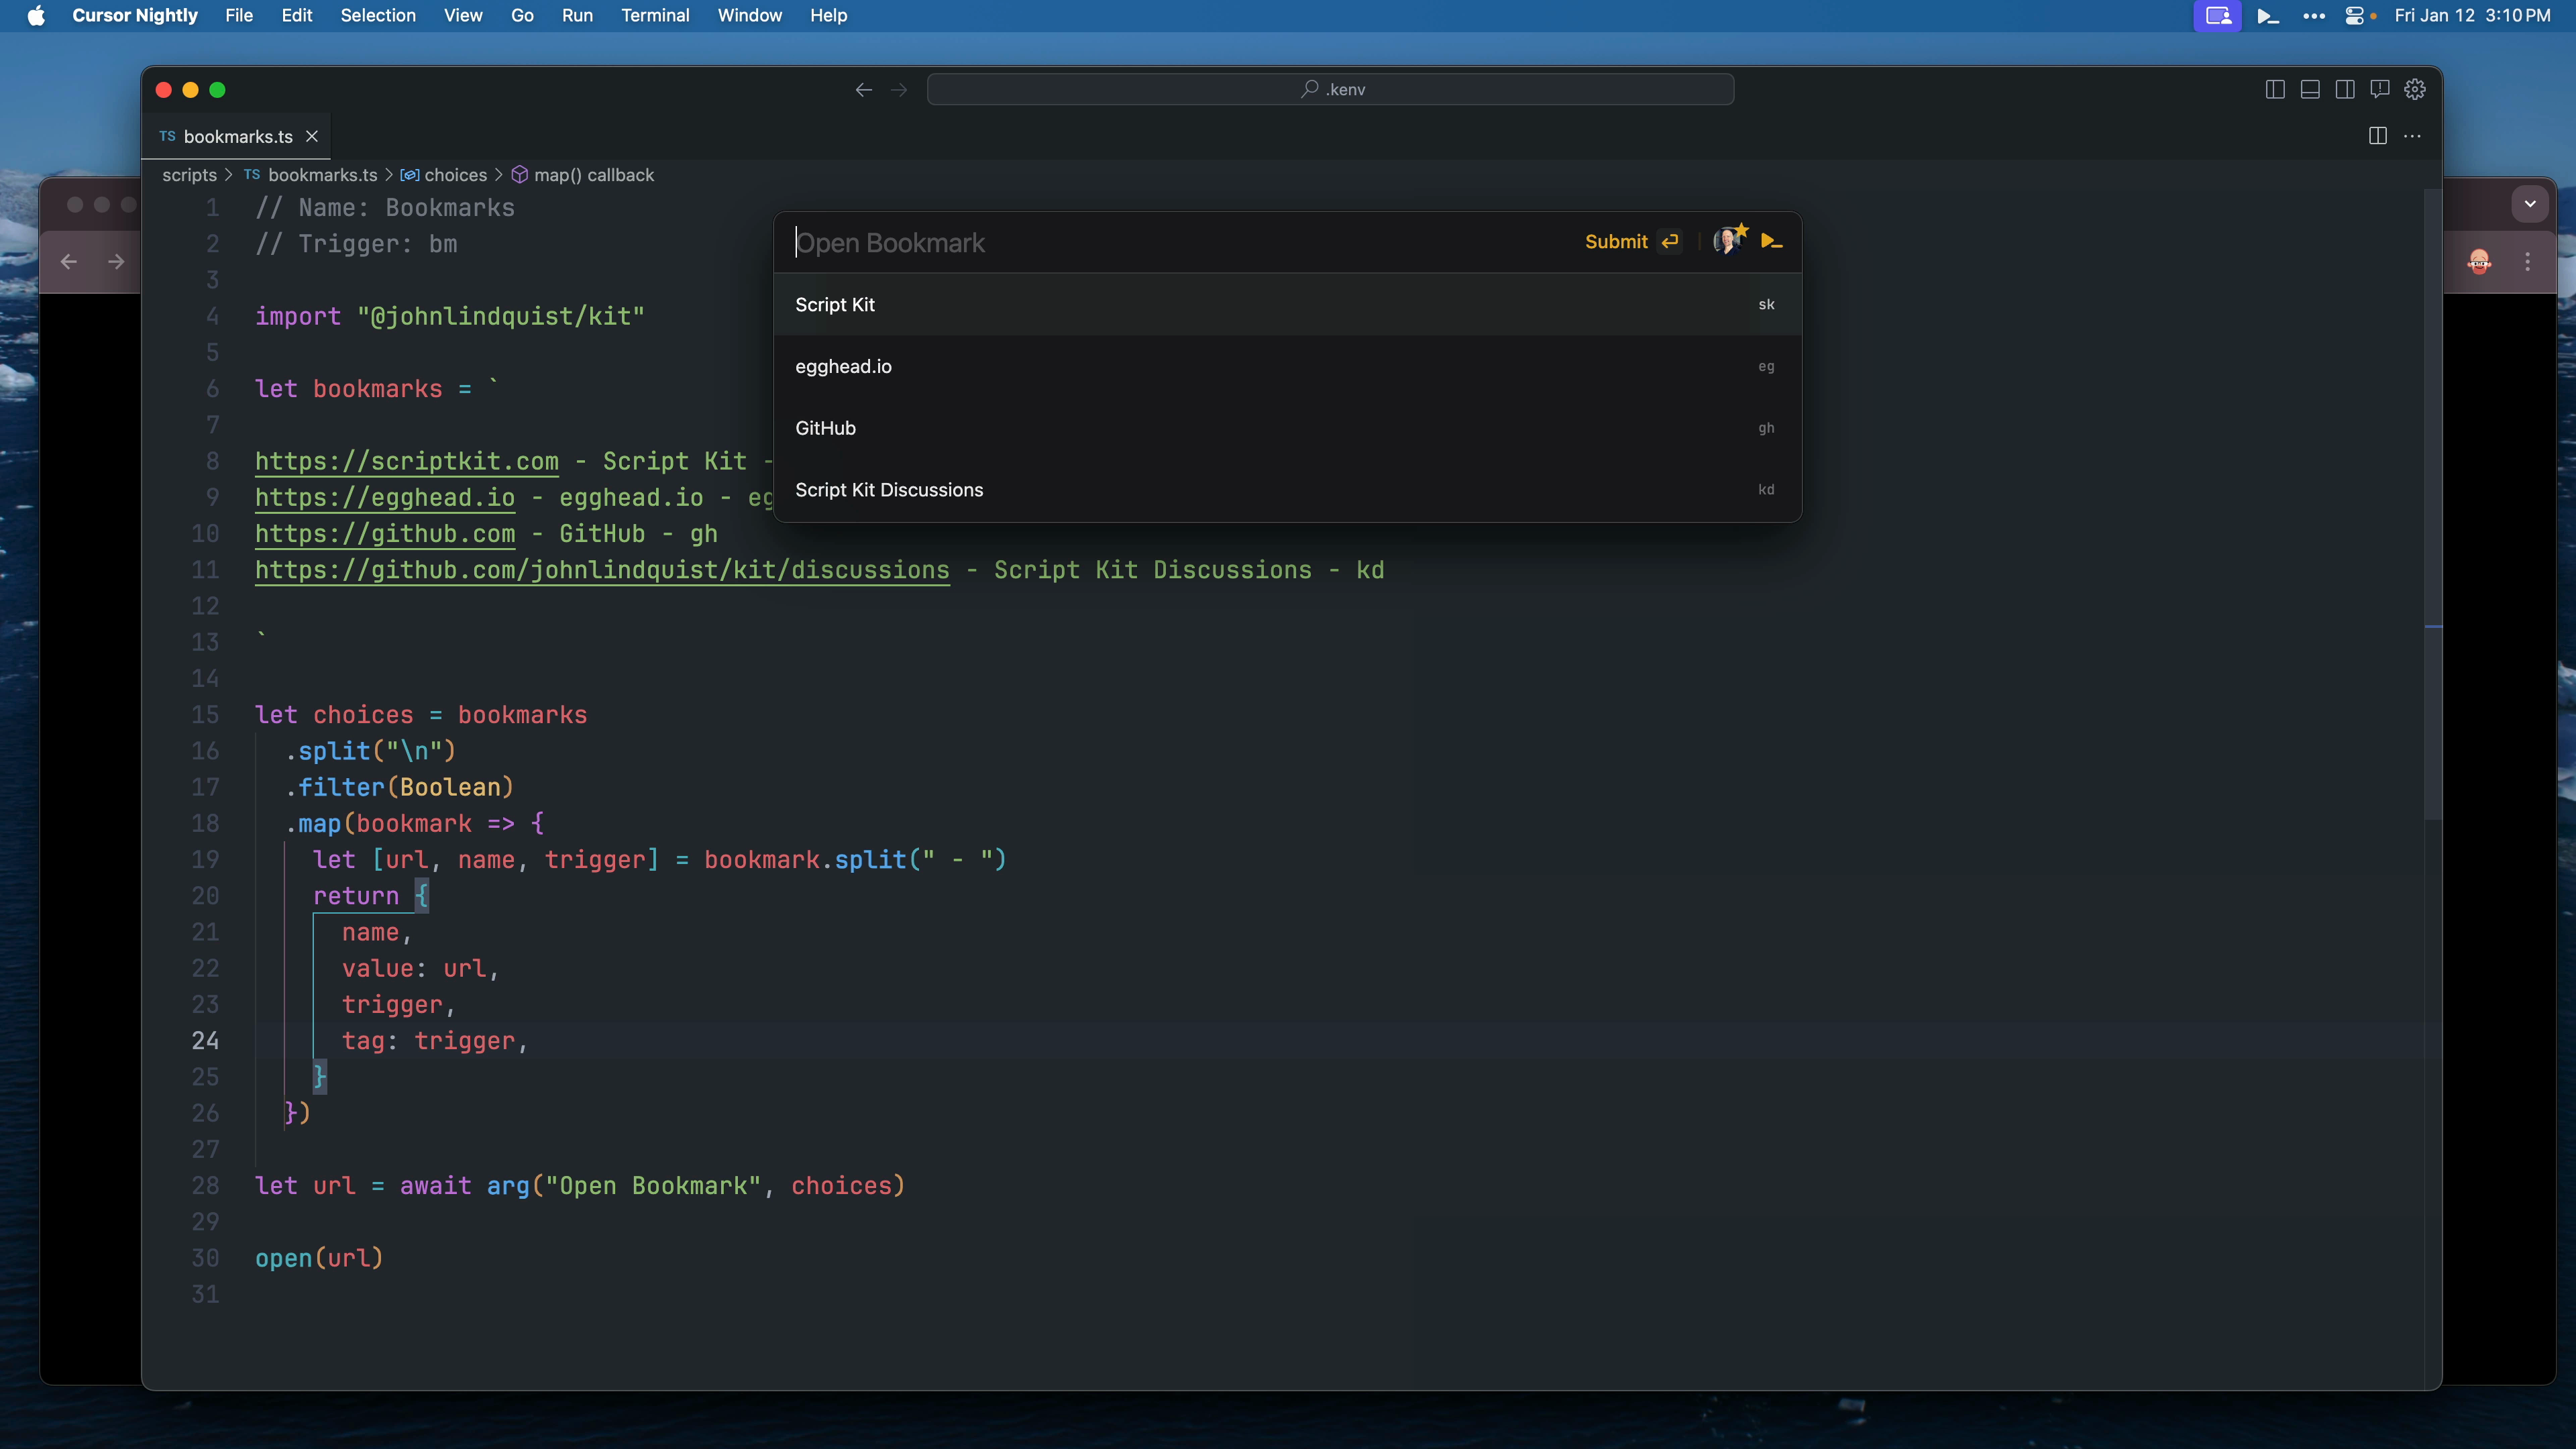The height and width of the screenshot is (1449, 2576).
Task: Click the 'open(url)' code on line 30
Action: tap(319, 1258)
